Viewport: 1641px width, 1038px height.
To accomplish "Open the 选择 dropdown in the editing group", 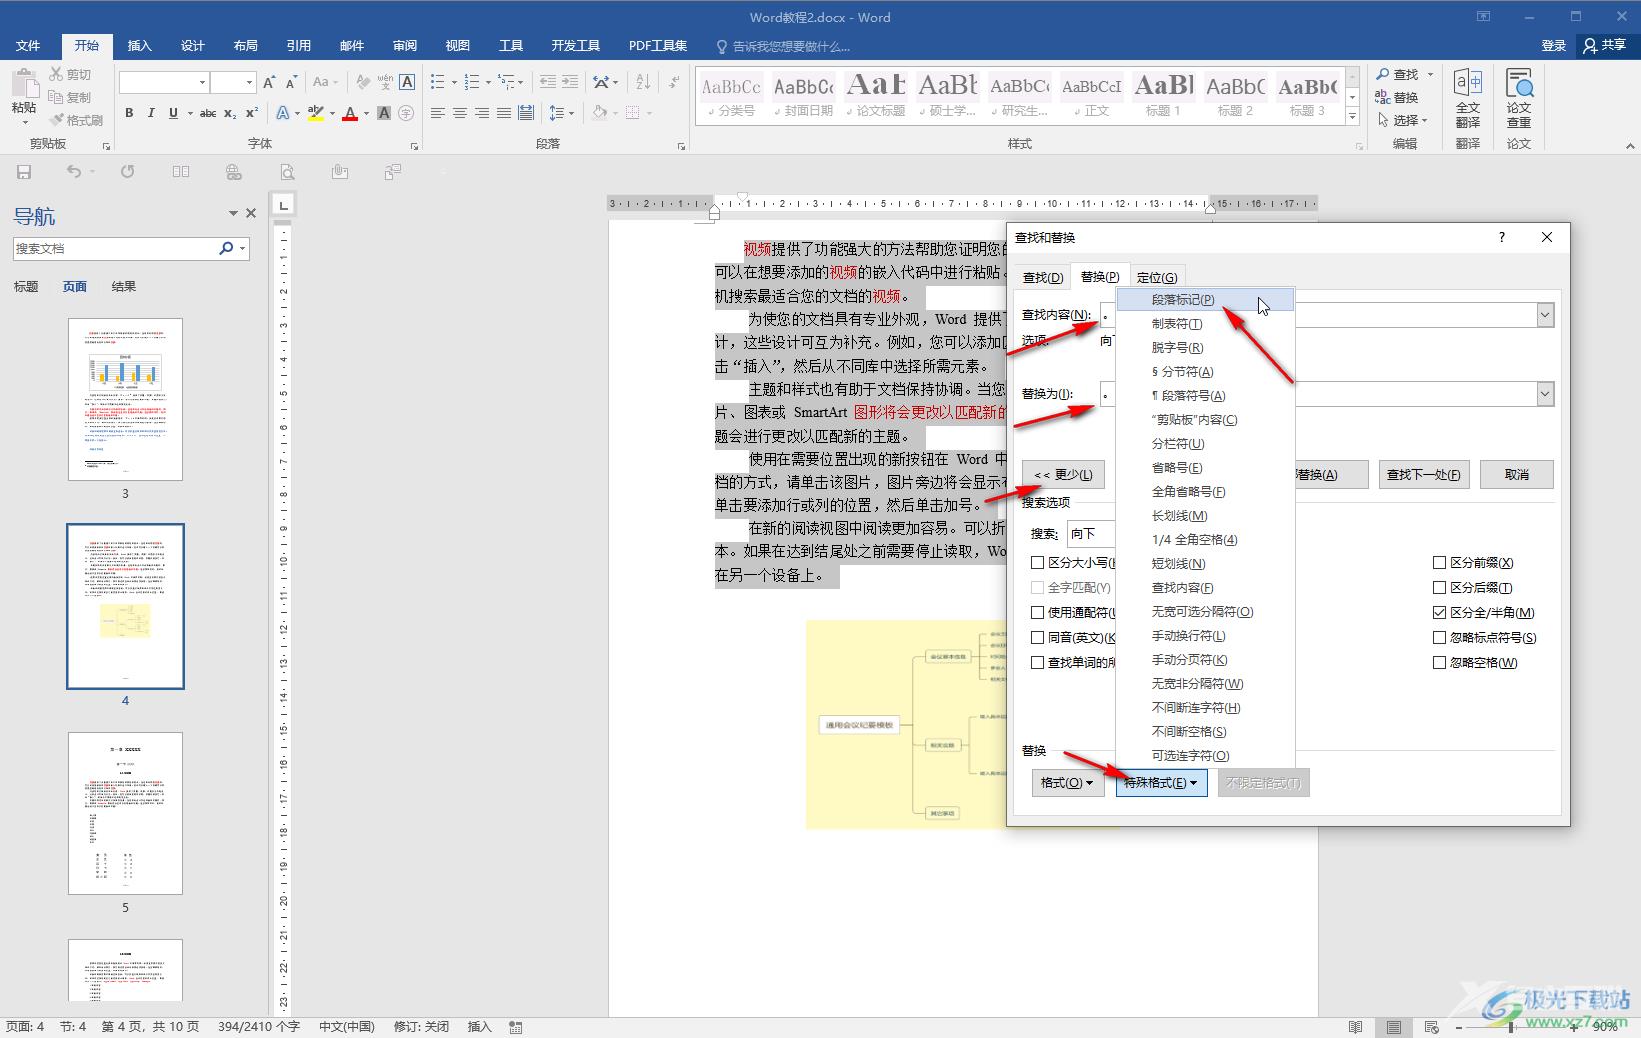I will 1403,120.
